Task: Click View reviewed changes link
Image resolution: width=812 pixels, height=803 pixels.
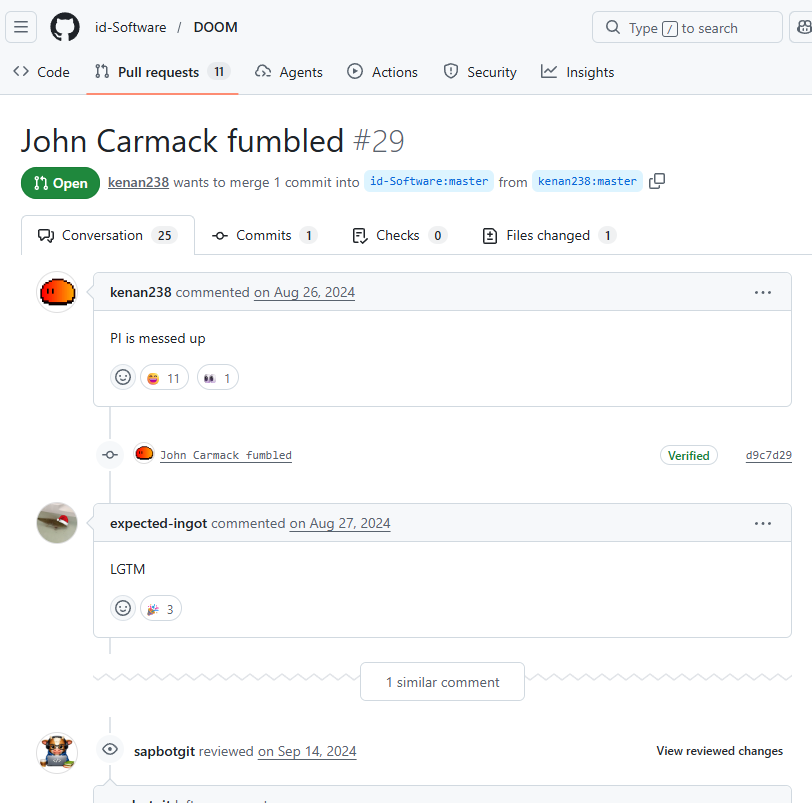Action: pos(719,751)
